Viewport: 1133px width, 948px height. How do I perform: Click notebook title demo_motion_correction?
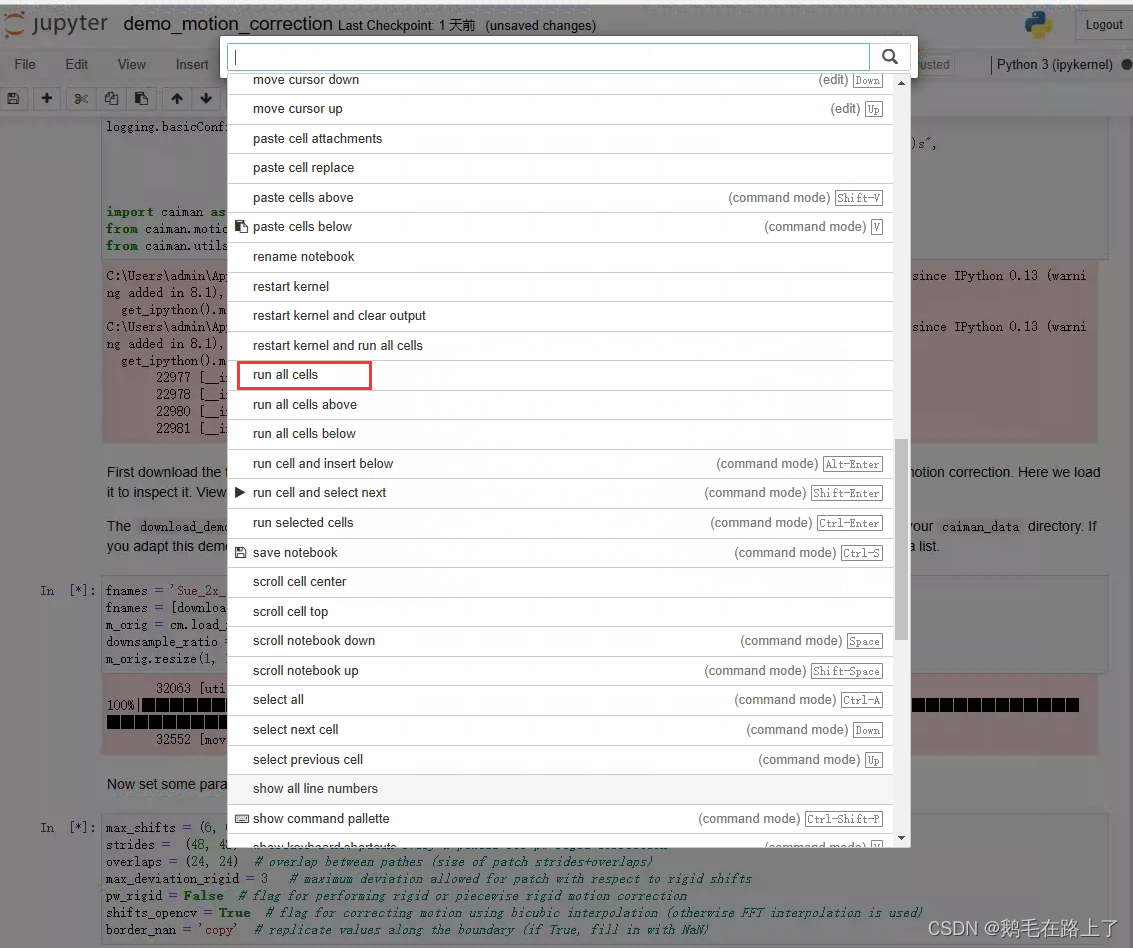click(x=228, y=24)
